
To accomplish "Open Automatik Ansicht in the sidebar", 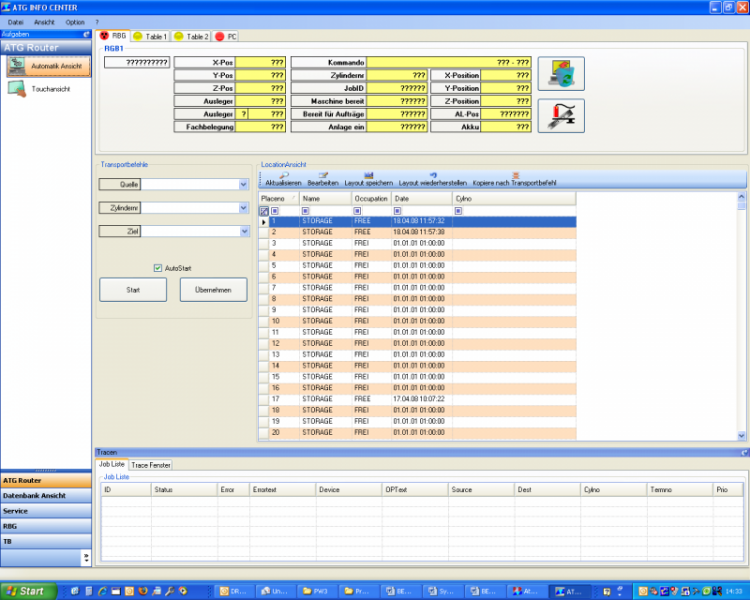I will (x=47, y=65).
